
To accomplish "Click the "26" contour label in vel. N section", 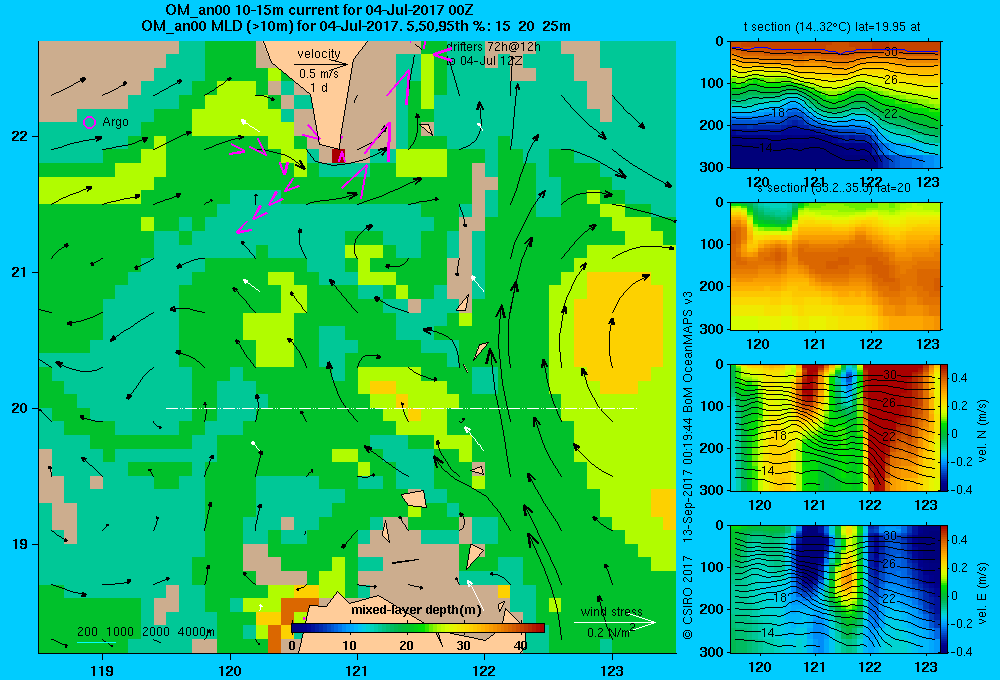I will [889, 403].
